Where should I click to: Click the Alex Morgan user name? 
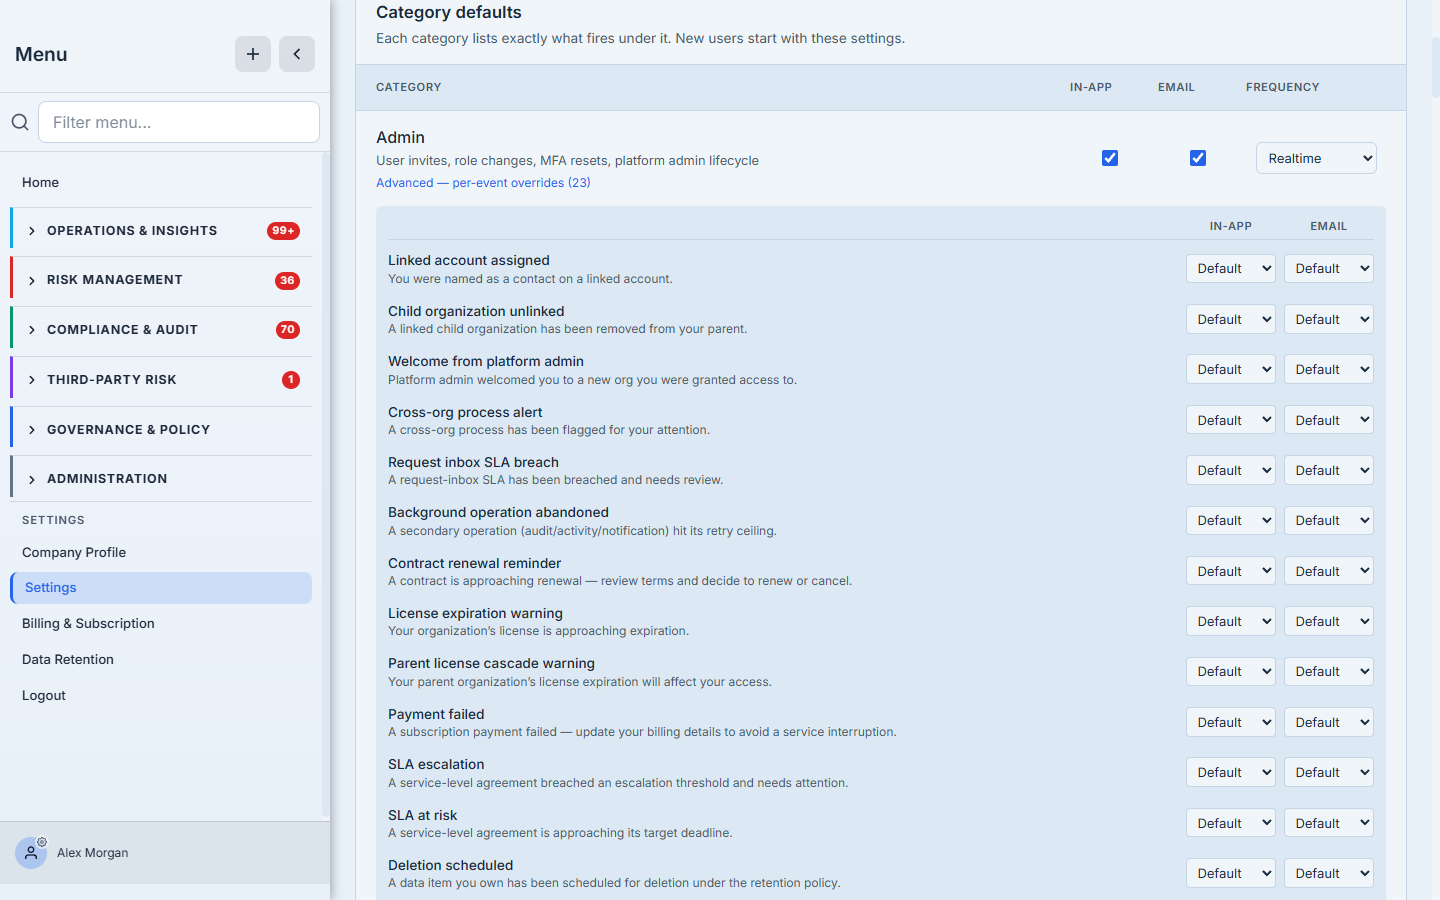pos(93,853)
